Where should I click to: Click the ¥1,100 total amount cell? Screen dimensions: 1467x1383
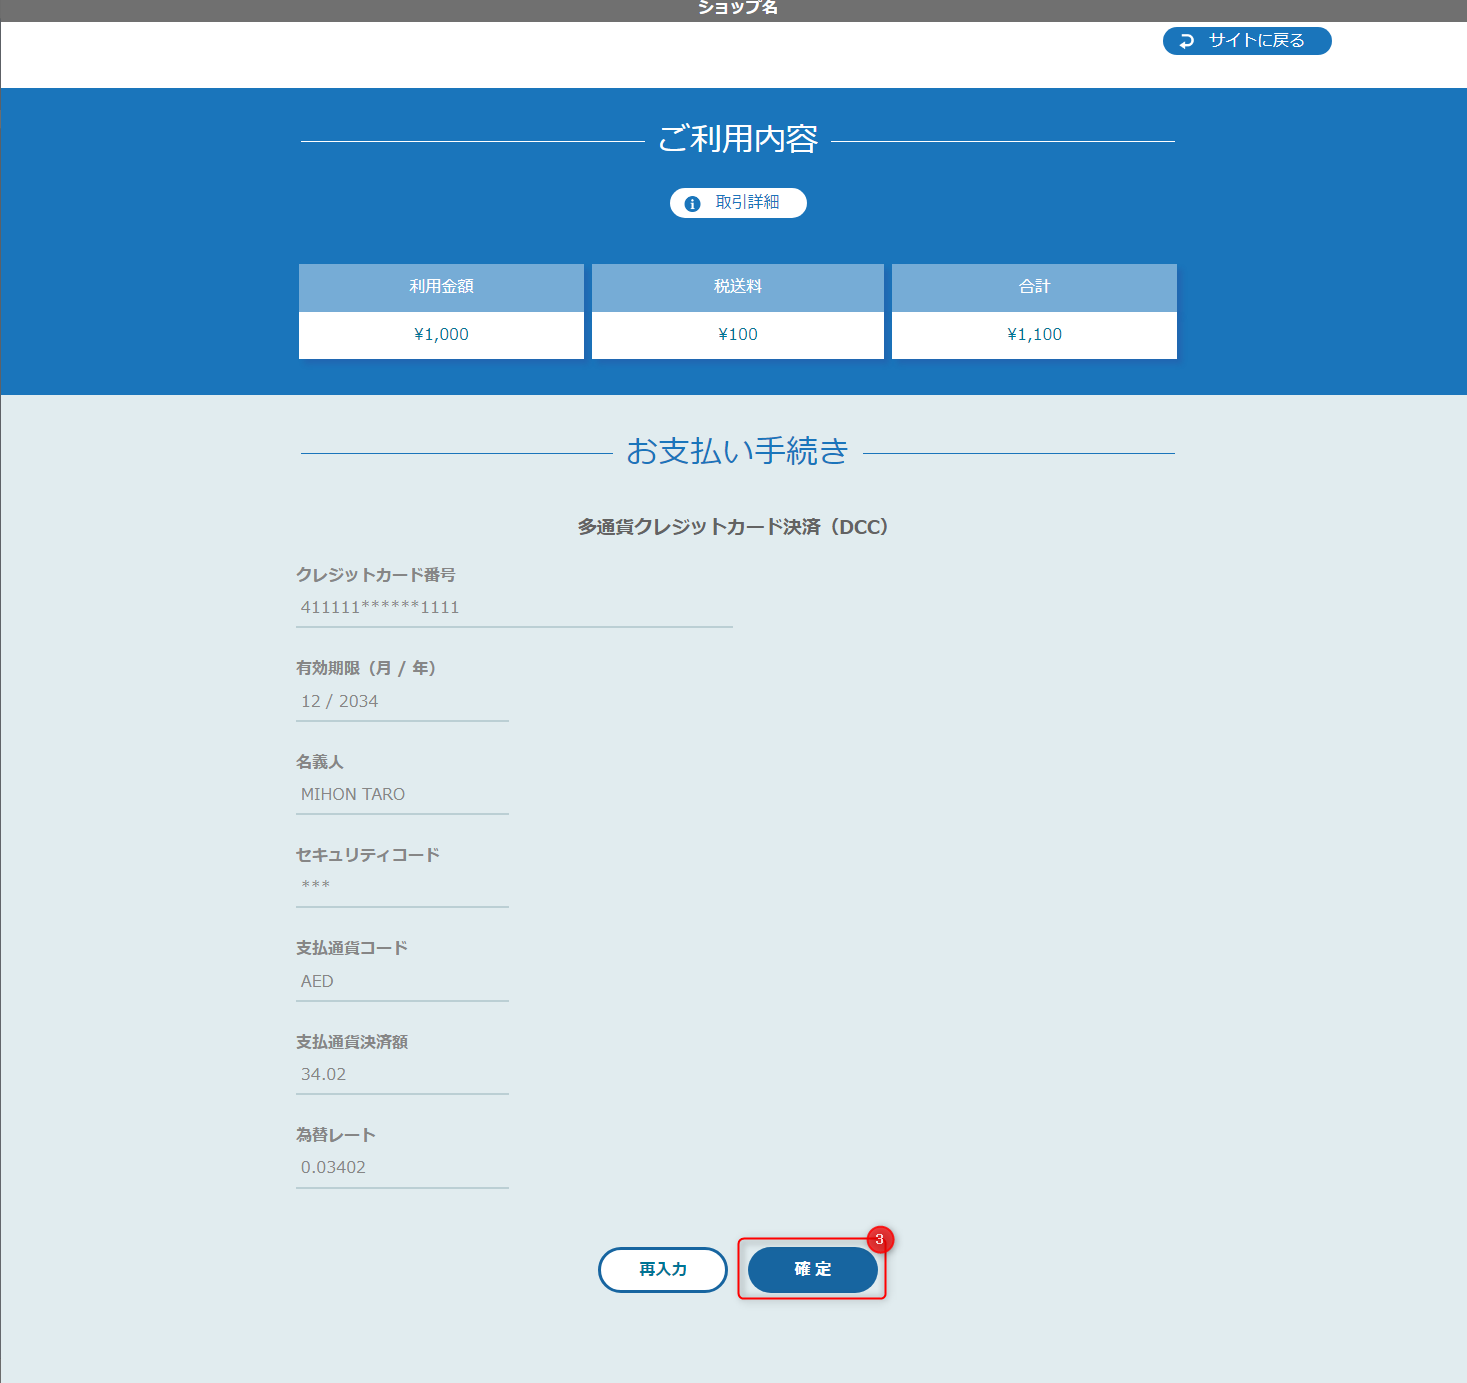pos(1034,334)
